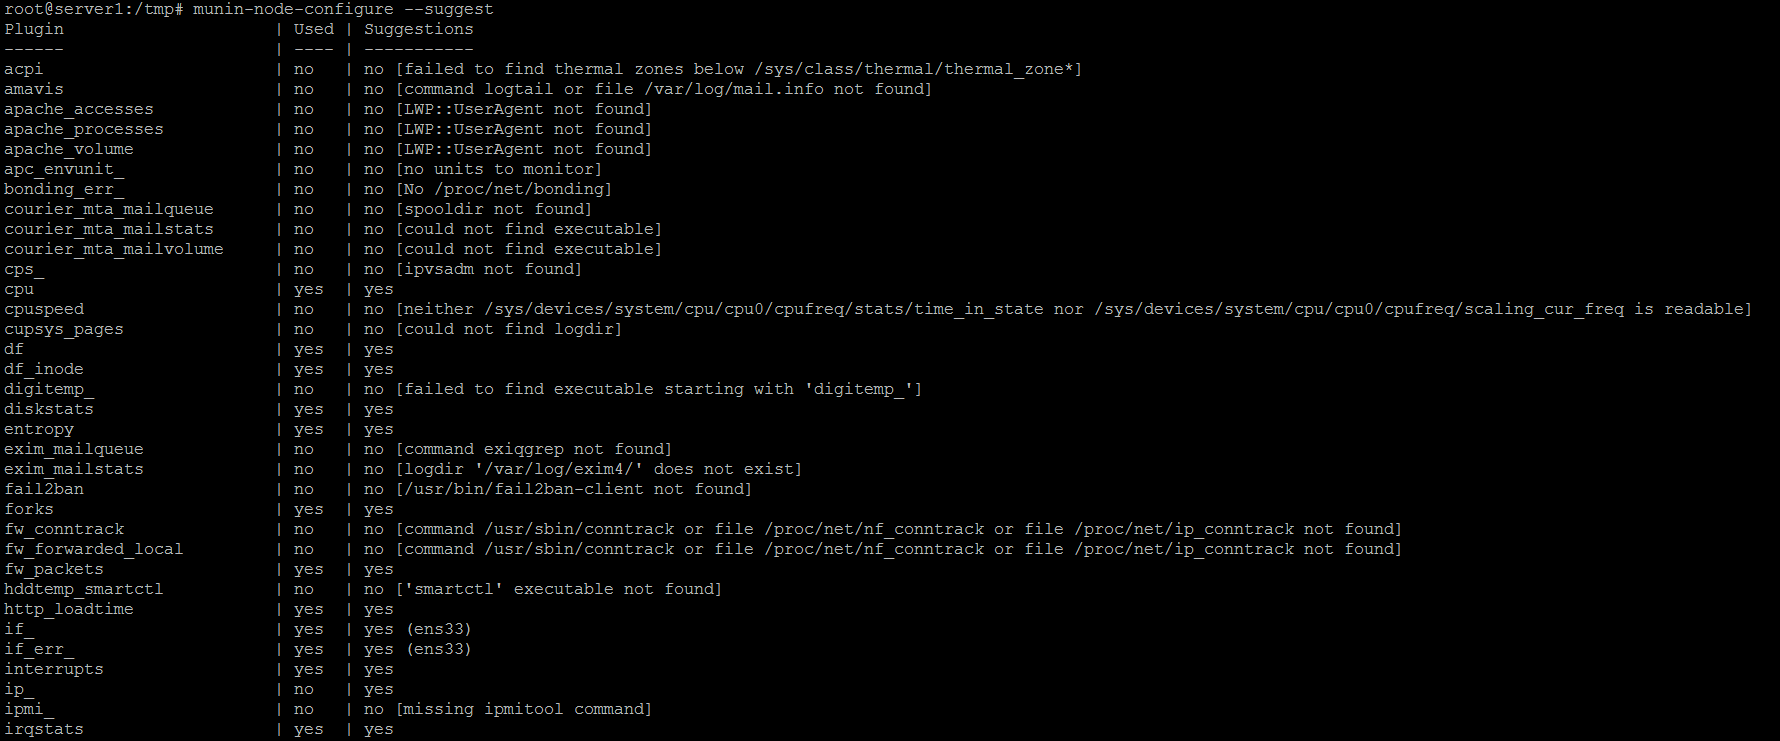Click the df_inode plugin name

[x=44, y=369]
